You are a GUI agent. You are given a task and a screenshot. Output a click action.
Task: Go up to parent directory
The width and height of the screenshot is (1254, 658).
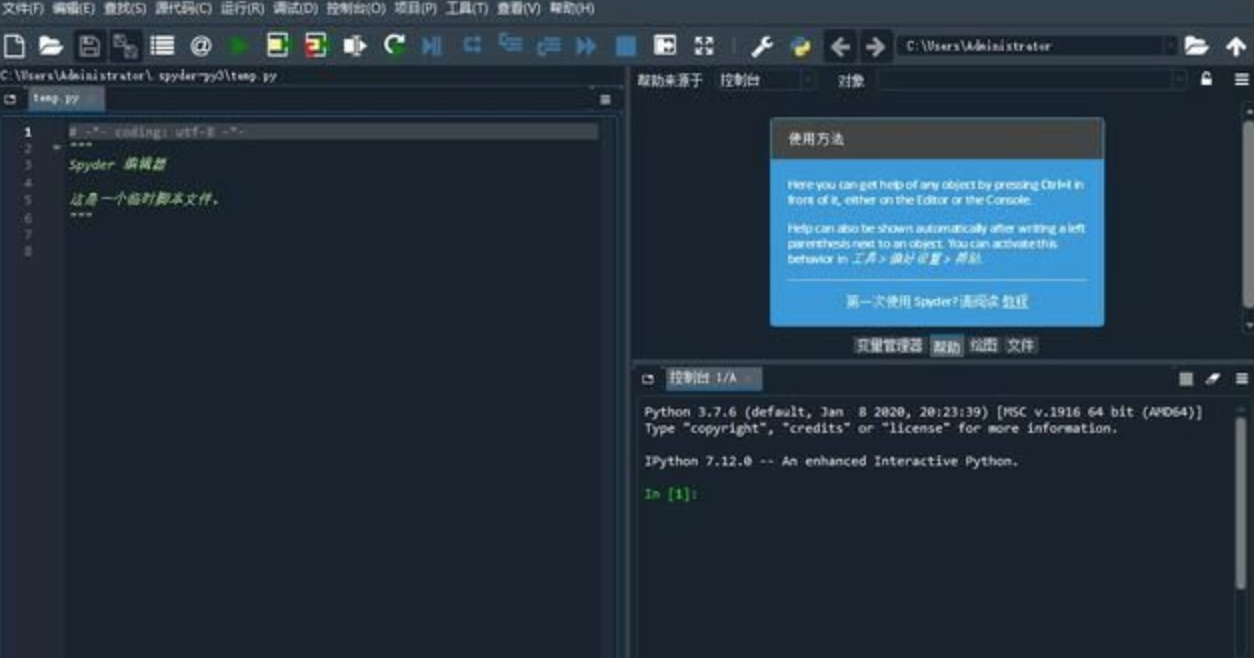(1236, 46)
